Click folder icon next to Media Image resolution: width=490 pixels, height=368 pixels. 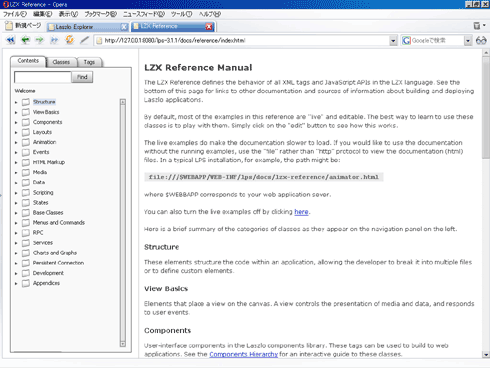(26, 172)
